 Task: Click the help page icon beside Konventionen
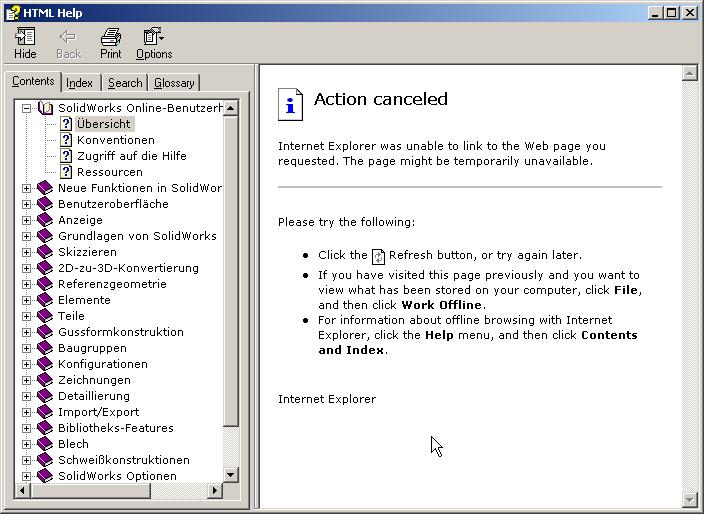point(66,140)
